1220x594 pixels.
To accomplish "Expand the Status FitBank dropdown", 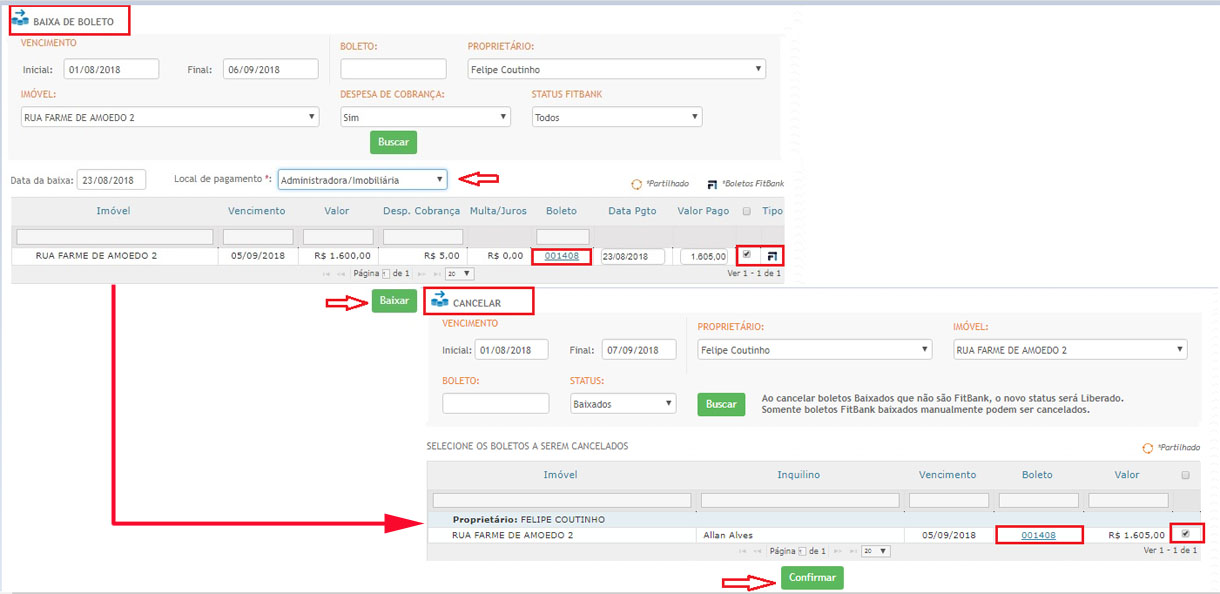I will (616, 117).
